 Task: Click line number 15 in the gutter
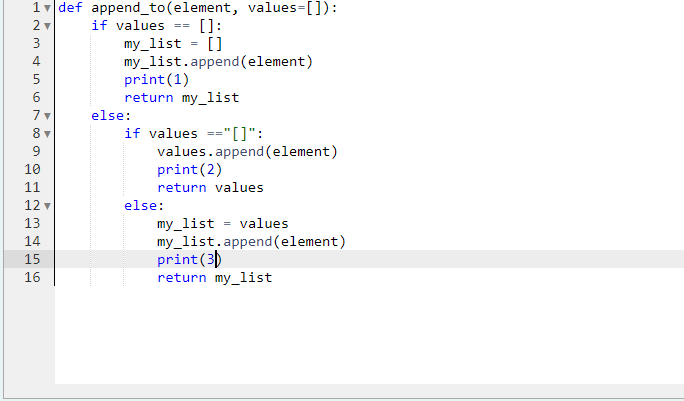[32, 259]
